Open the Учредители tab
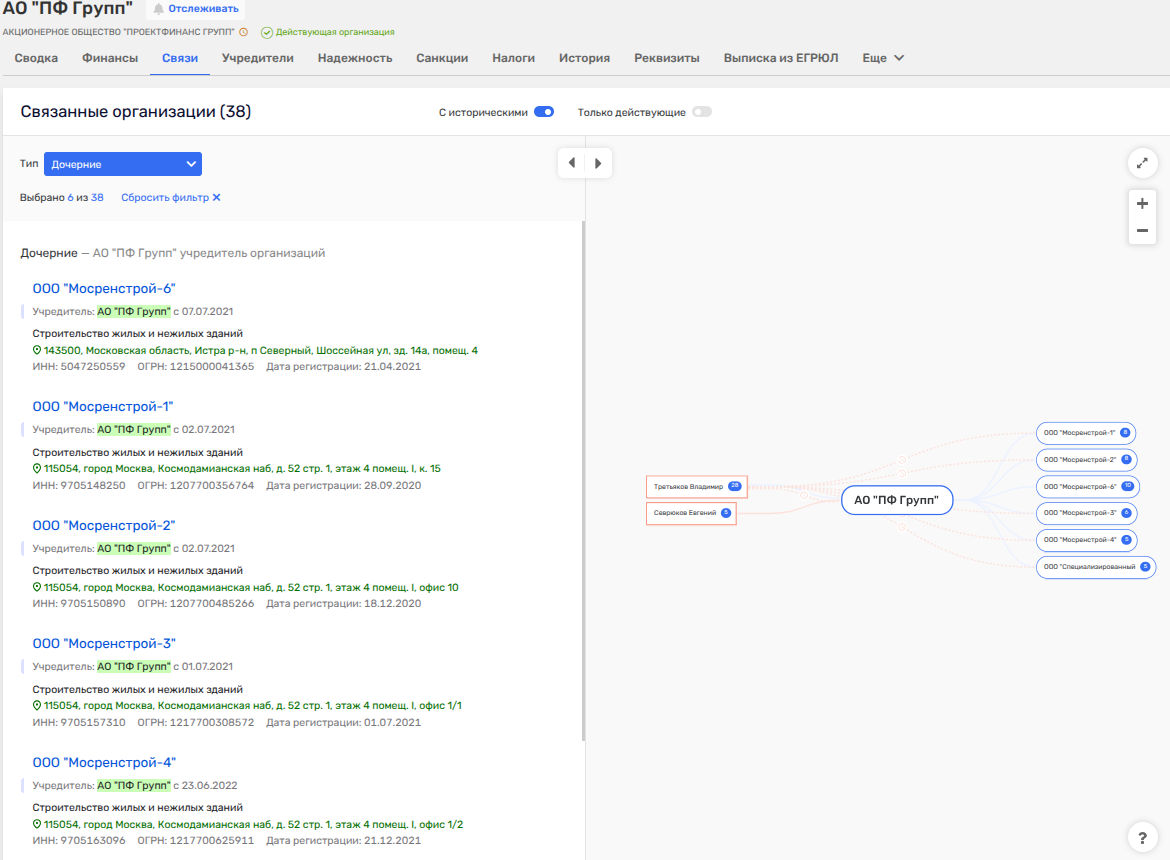 click(x=258, y=58)
